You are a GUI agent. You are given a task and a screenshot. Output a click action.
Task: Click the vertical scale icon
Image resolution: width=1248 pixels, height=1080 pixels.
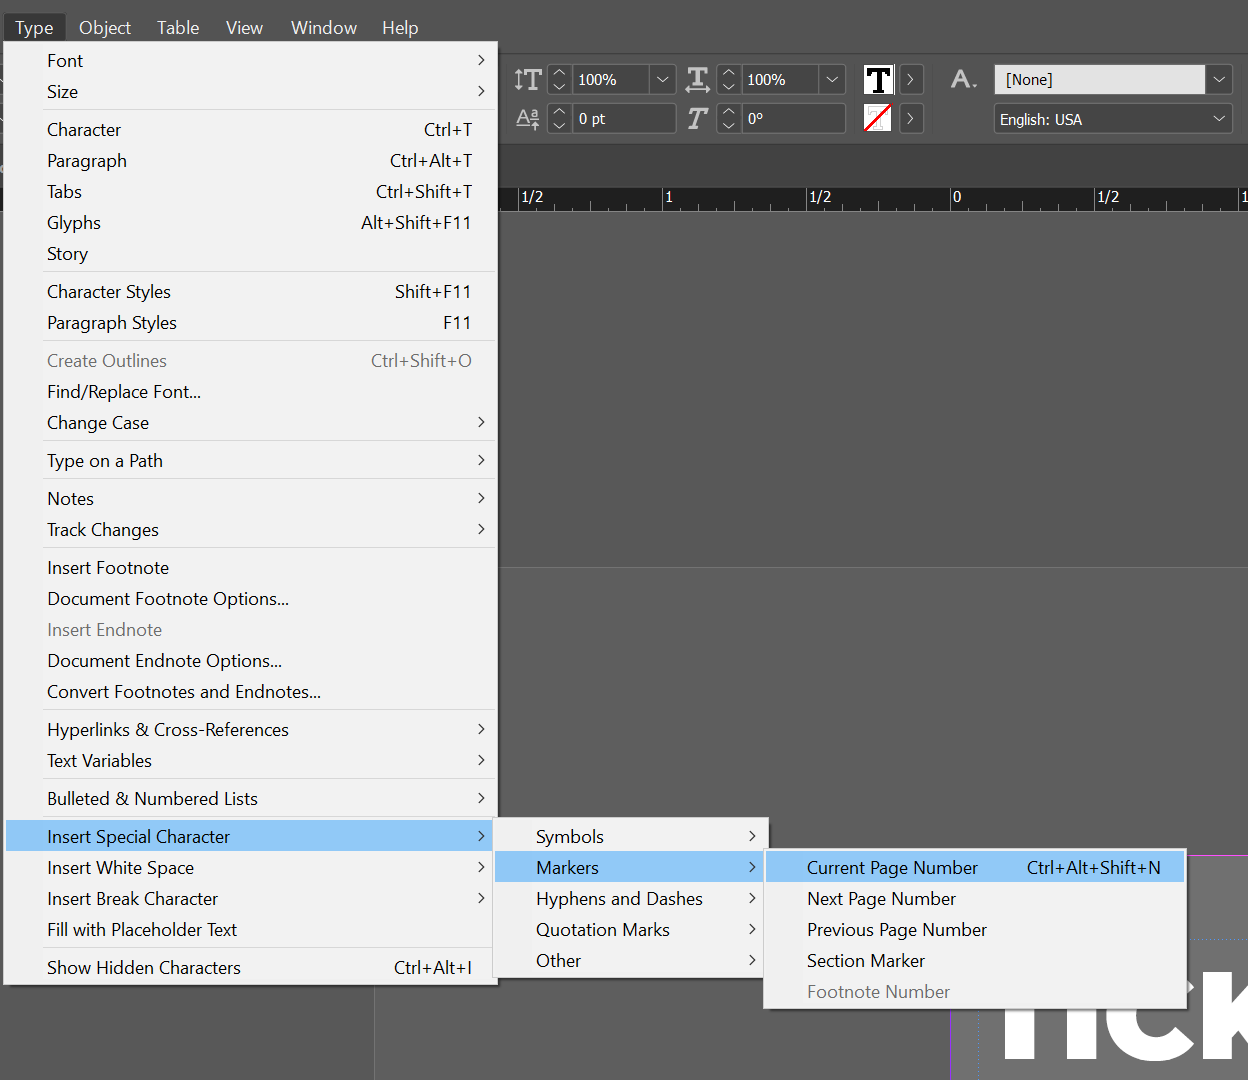point(528,79)
